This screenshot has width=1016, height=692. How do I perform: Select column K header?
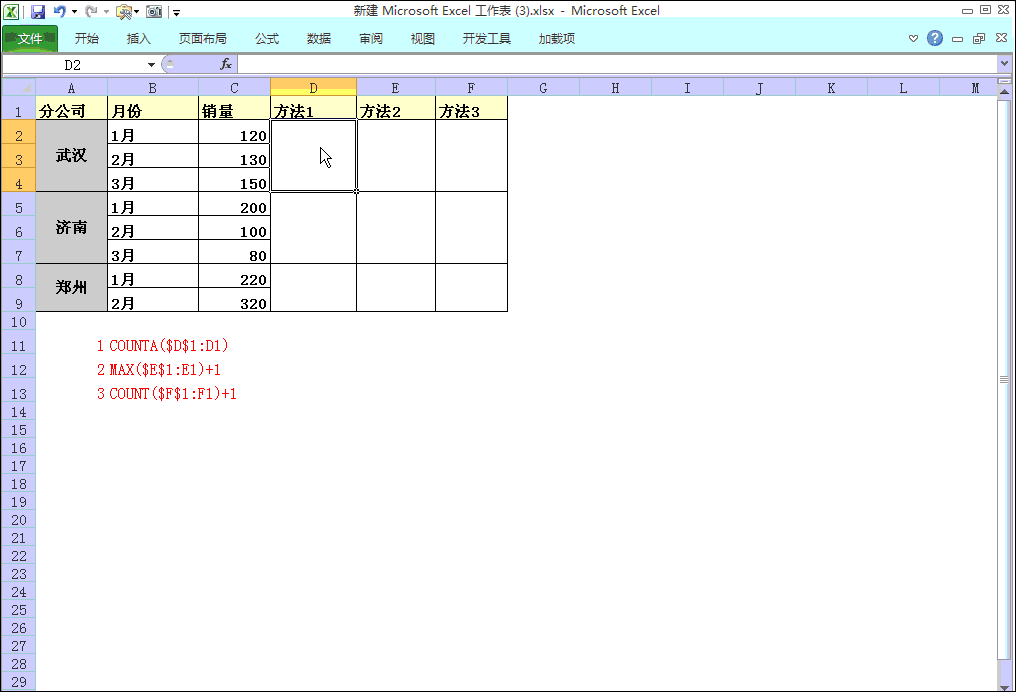831,87
